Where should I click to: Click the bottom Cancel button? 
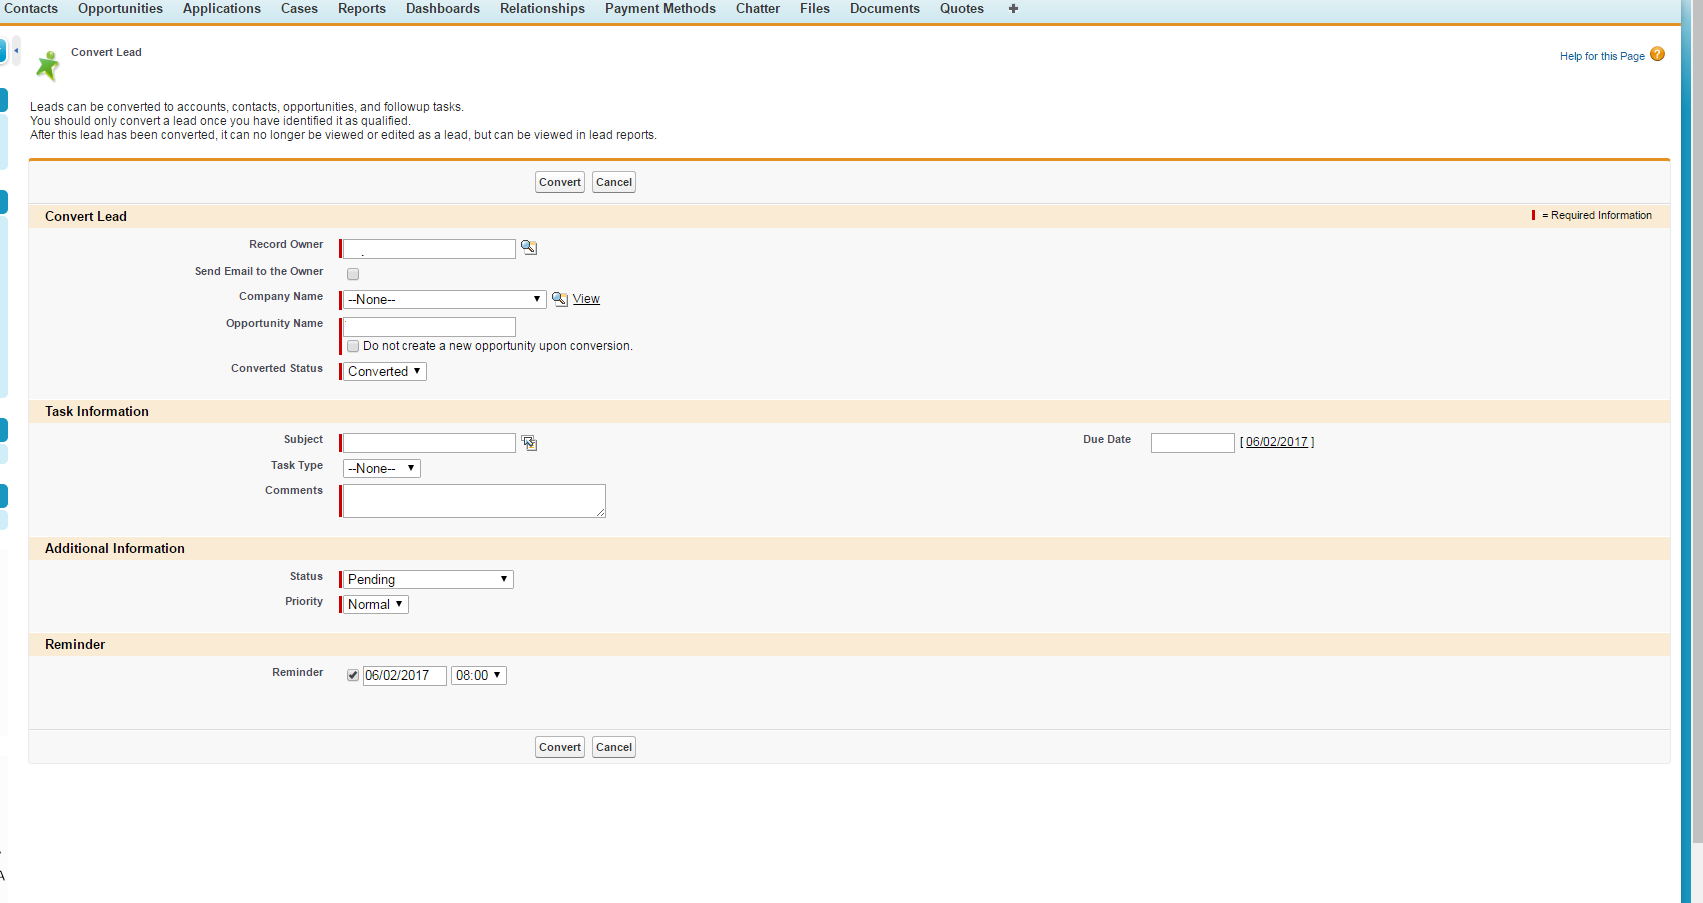[614, 747]
